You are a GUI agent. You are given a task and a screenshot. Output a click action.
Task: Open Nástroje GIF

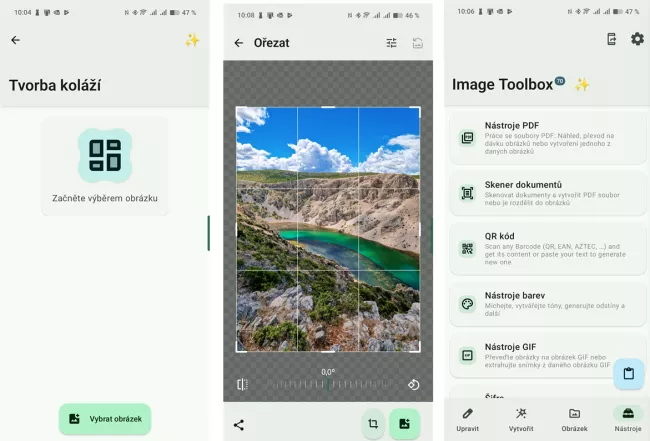pyautogui.click(x=548, y=356)
